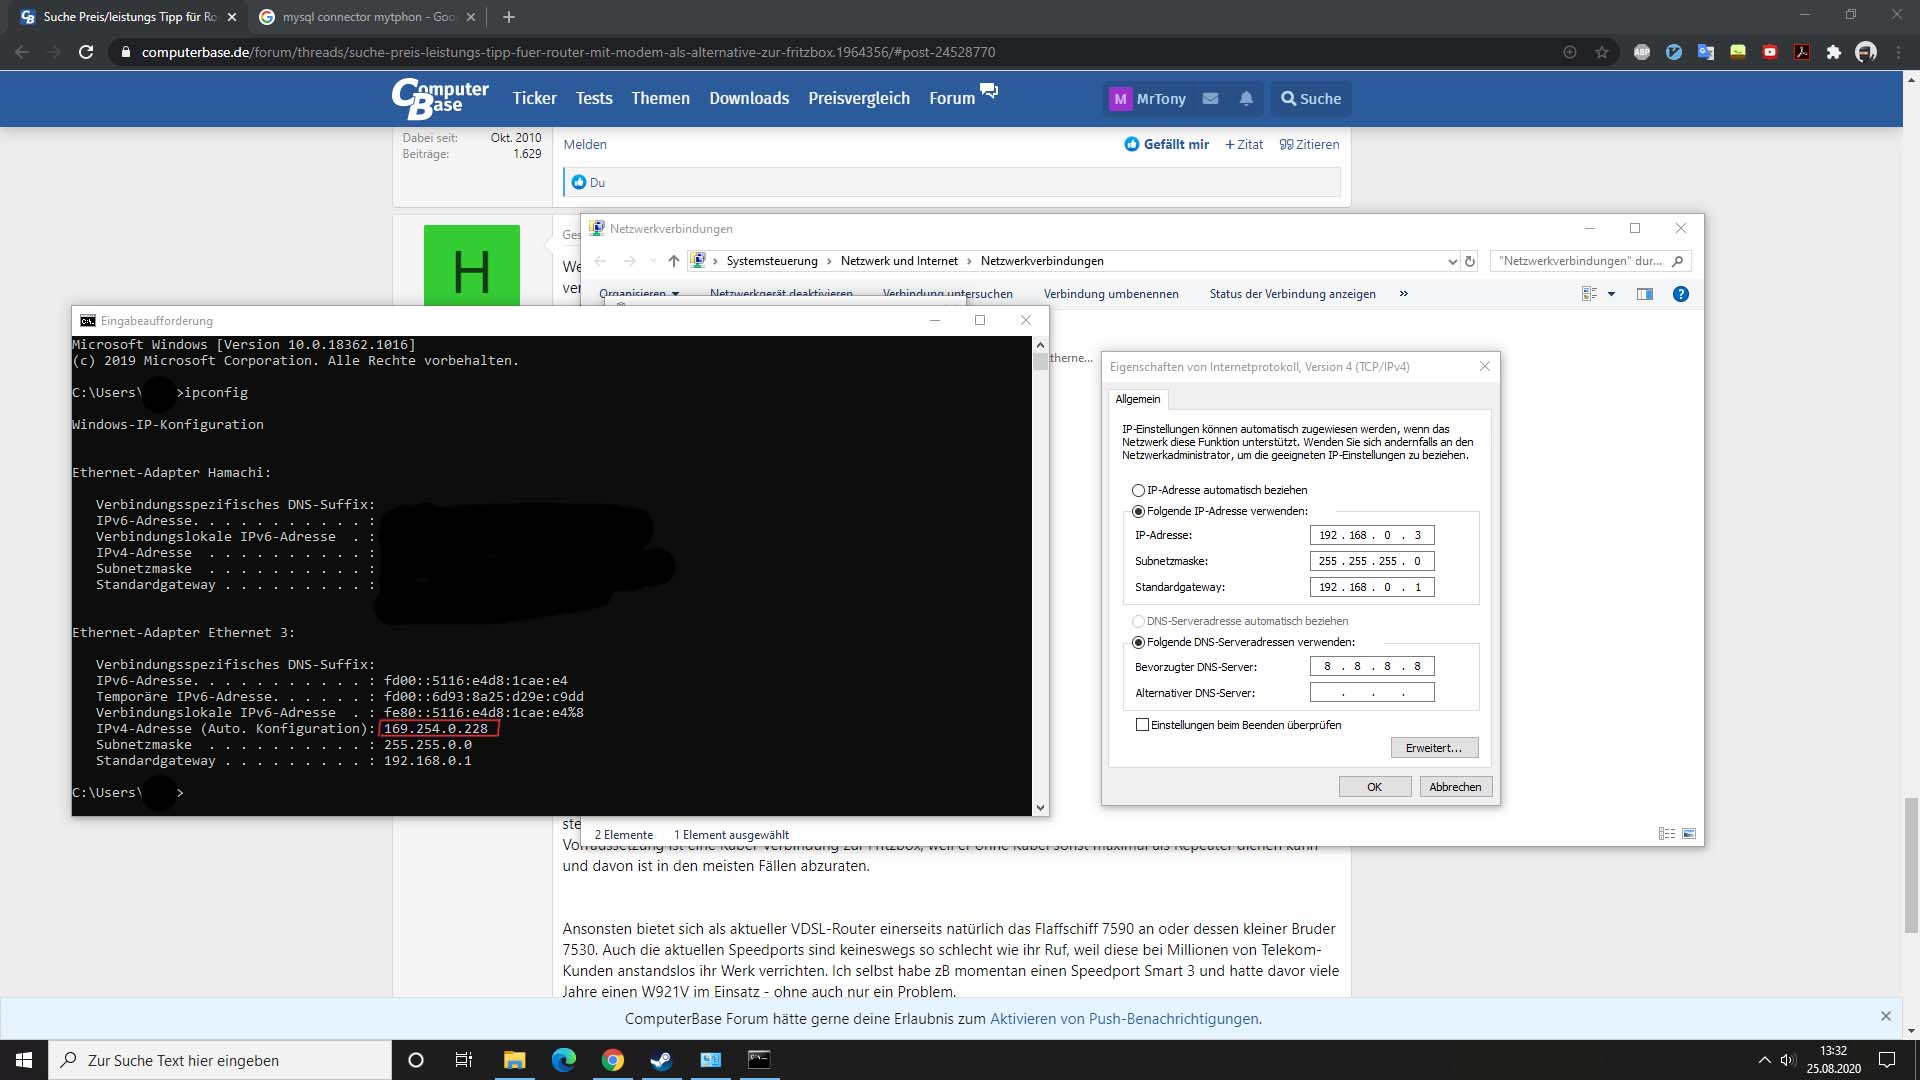The height and width of the screenshot is (1080, 1920).
Task: Check 'Einstellungen beim Beenden überprüfen'
Action: tap(1142, 725)
